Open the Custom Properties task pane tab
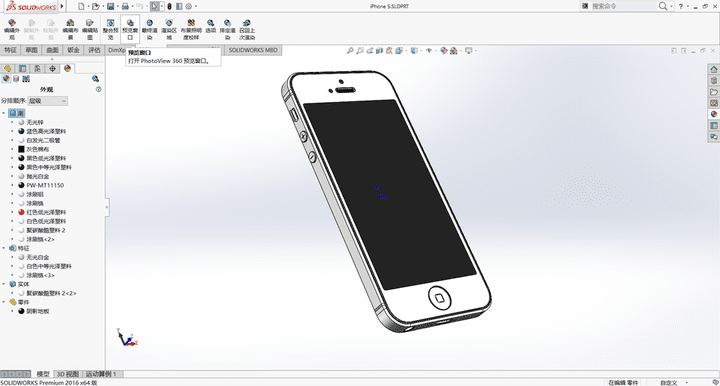 (x=714, y=125)
